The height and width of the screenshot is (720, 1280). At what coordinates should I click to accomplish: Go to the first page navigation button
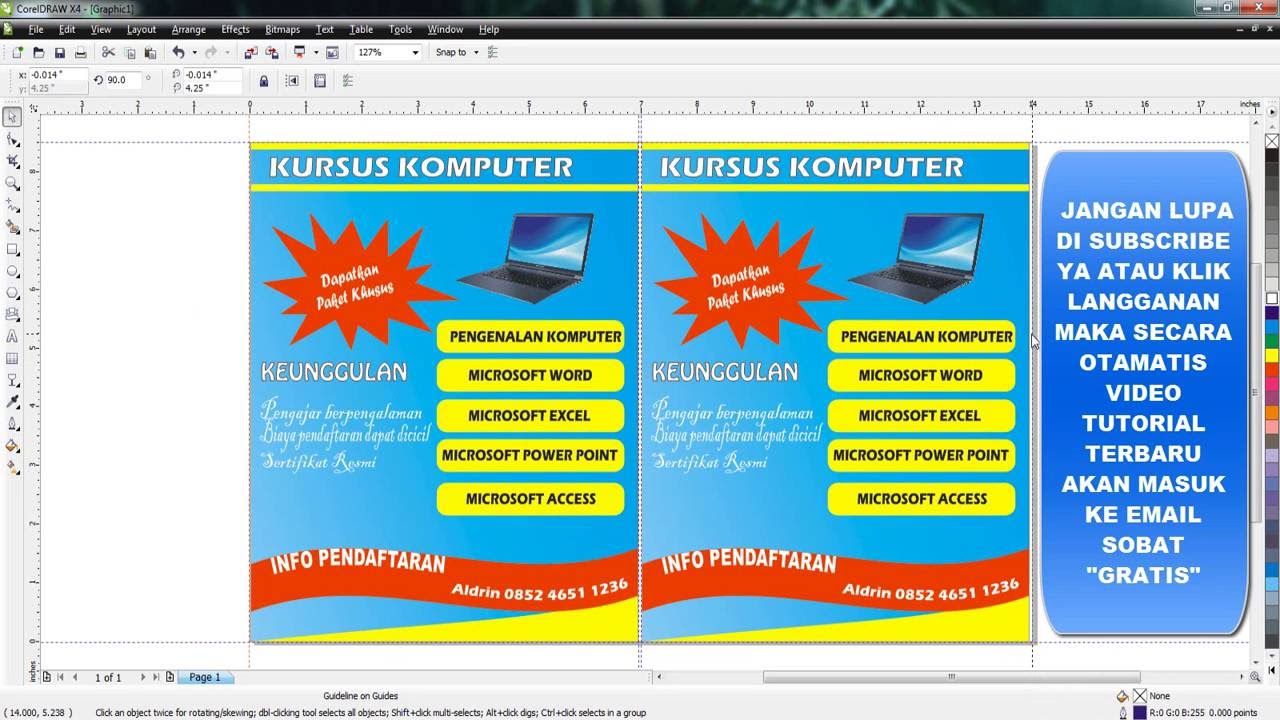click(x=60, y=677)
